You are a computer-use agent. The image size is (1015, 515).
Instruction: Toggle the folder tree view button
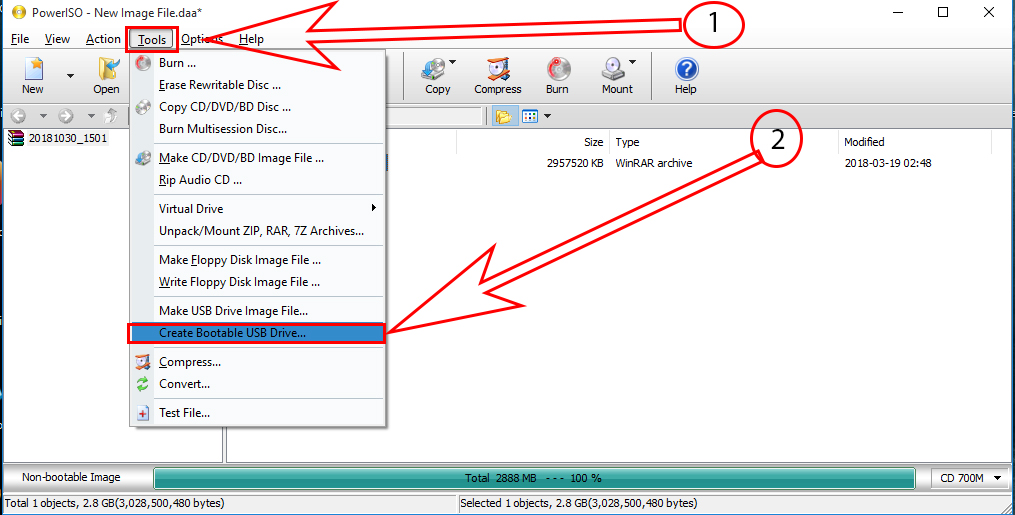pos(503,117)
